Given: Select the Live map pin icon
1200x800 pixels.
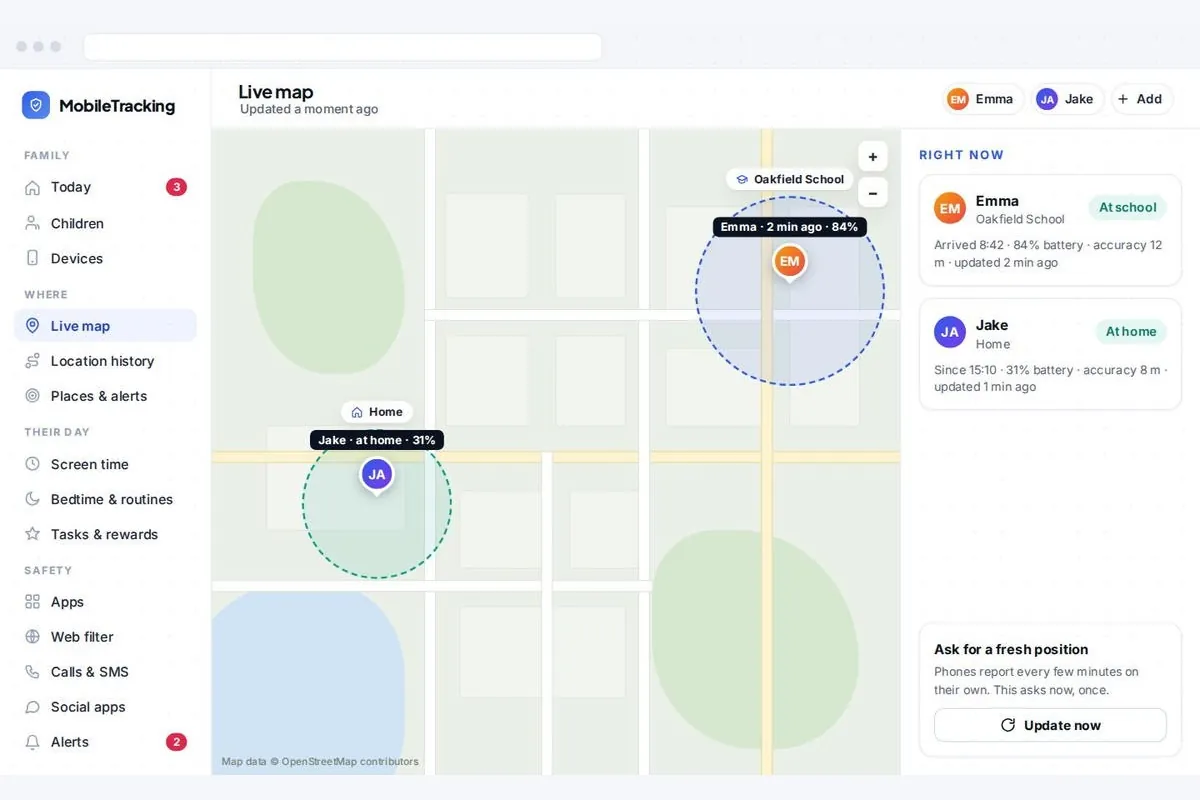Looking at the screenshot, I should click(x=32, y=326).
